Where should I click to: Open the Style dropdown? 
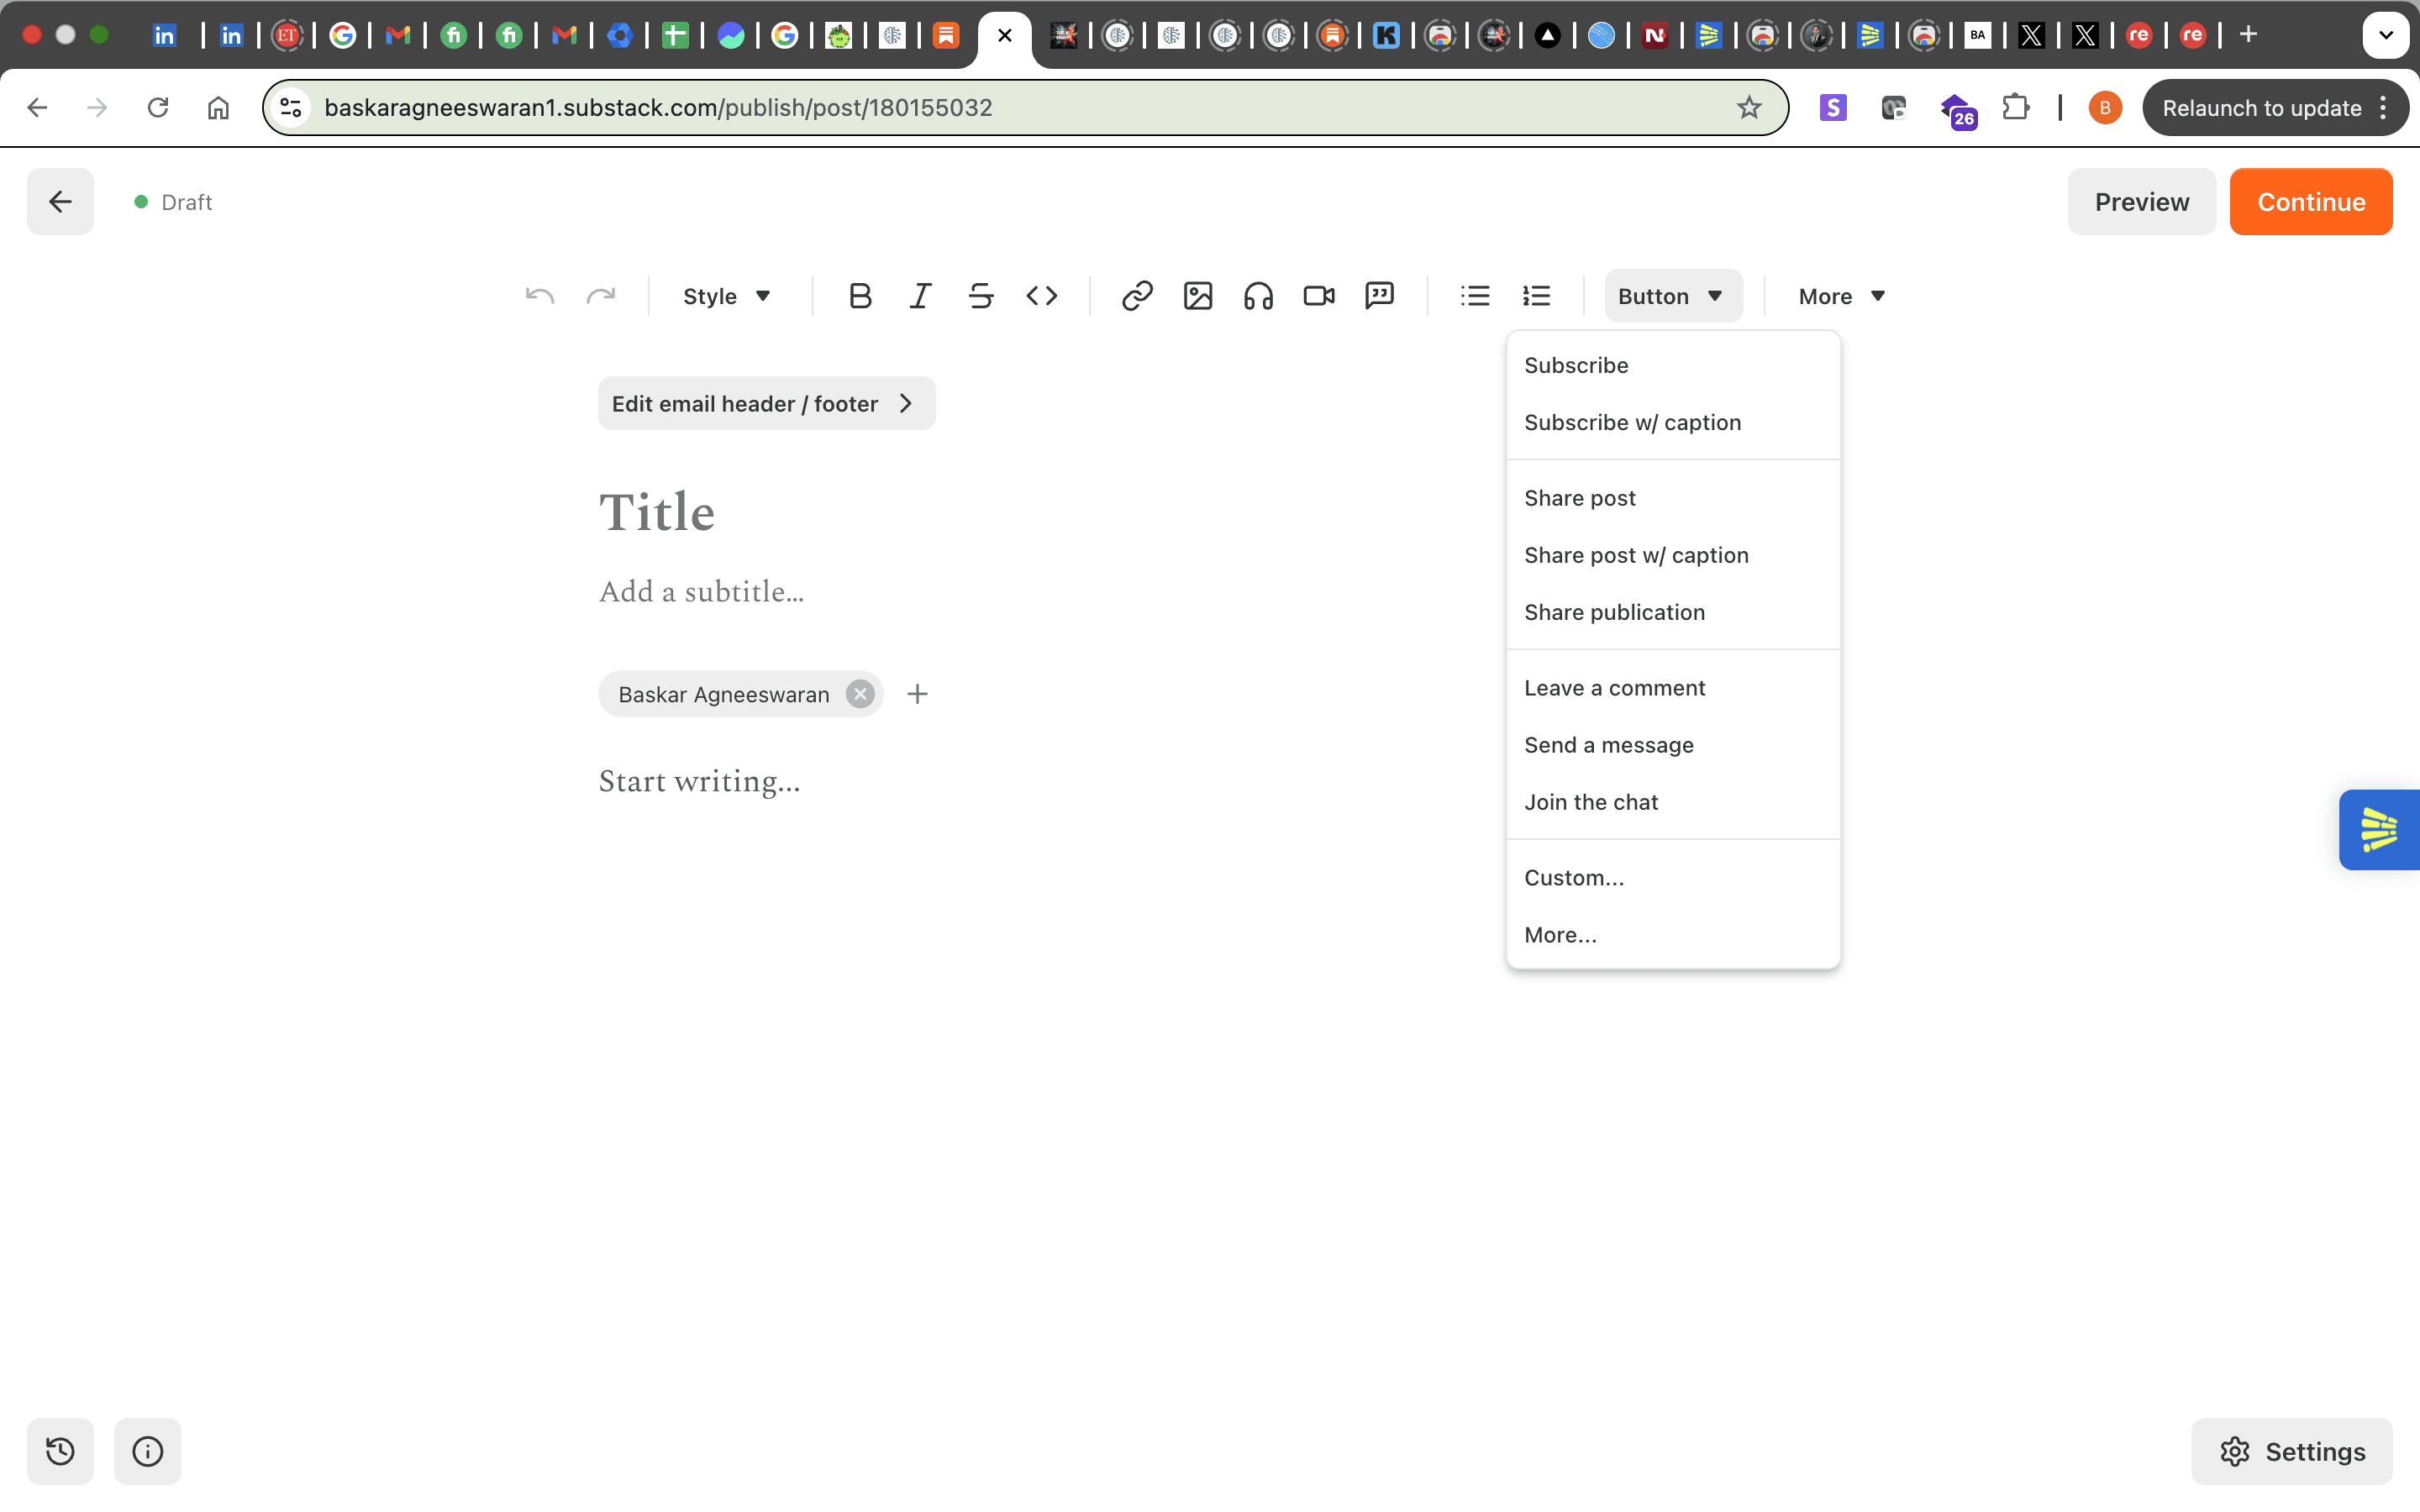tap(726, 296)
